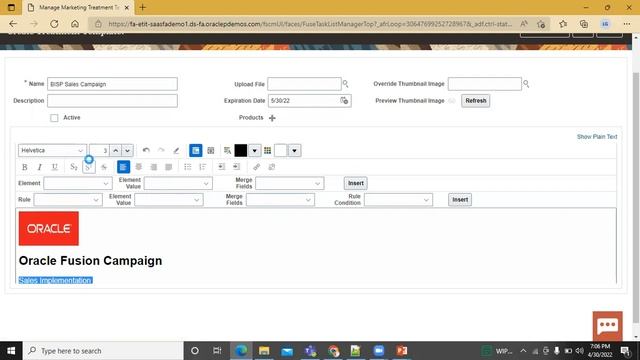Viewport: 640px width, 360px height.
Task: Select the Manage Marketing Treatment browser tab
Action: click(x=78, y=7)
